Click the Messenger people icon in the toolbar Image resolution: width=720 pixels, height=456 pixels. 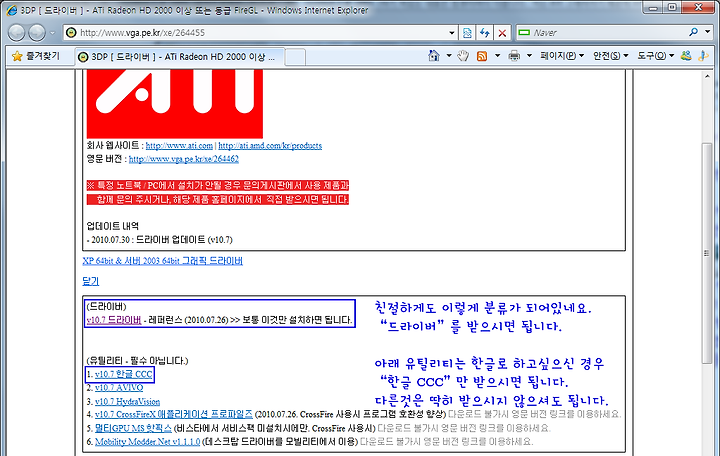point(686,56)
